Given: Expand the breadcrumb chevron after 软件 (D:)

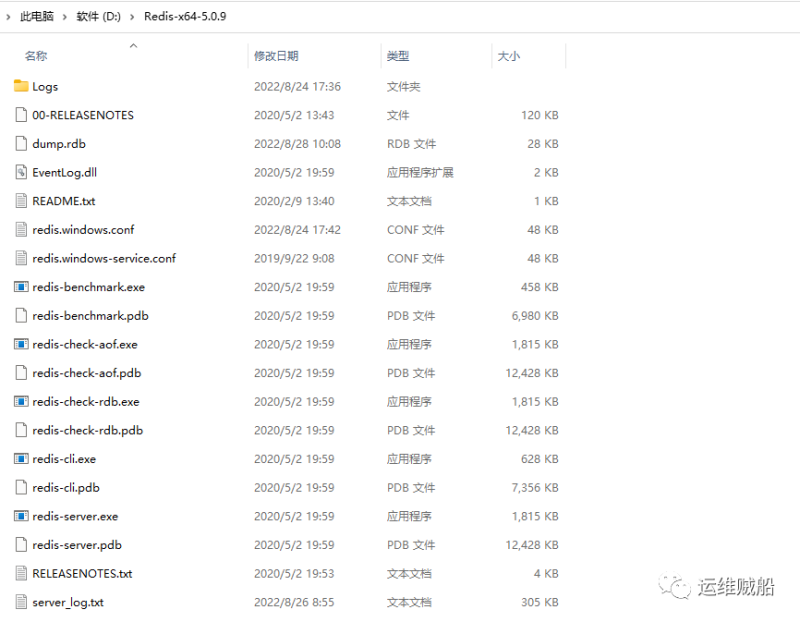Looking at the screenshot, I should click(x=131, y=16).
